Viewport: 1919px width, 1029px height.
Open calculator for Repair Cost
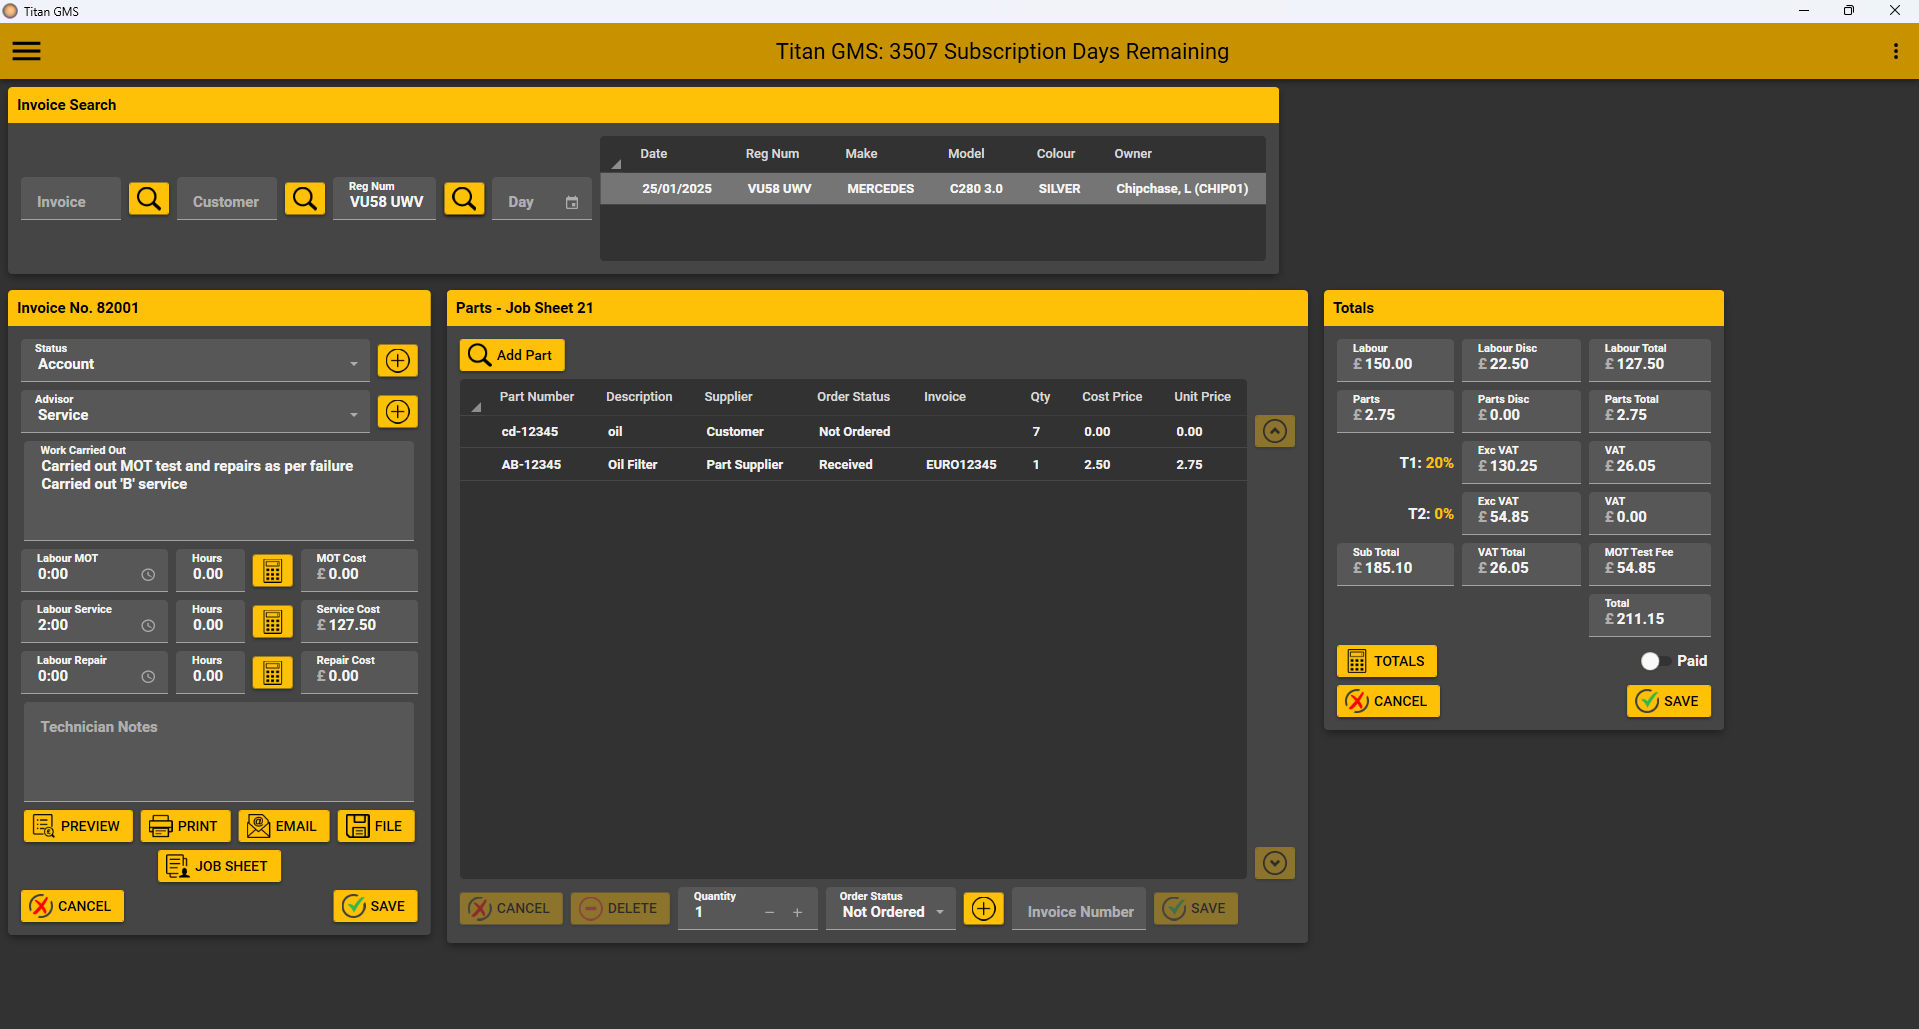coord(272,673)
